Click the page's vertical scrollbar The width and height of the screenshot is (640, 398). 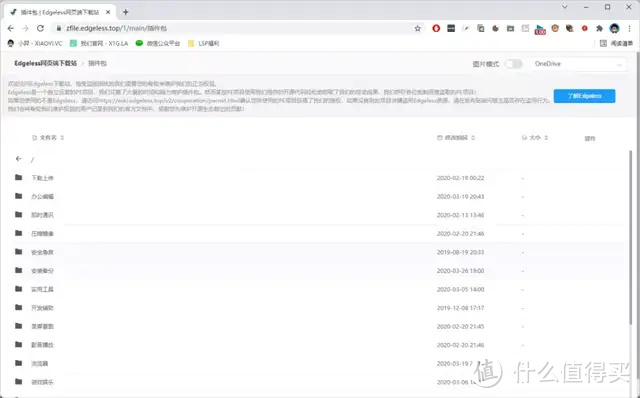tap(630, 239)
